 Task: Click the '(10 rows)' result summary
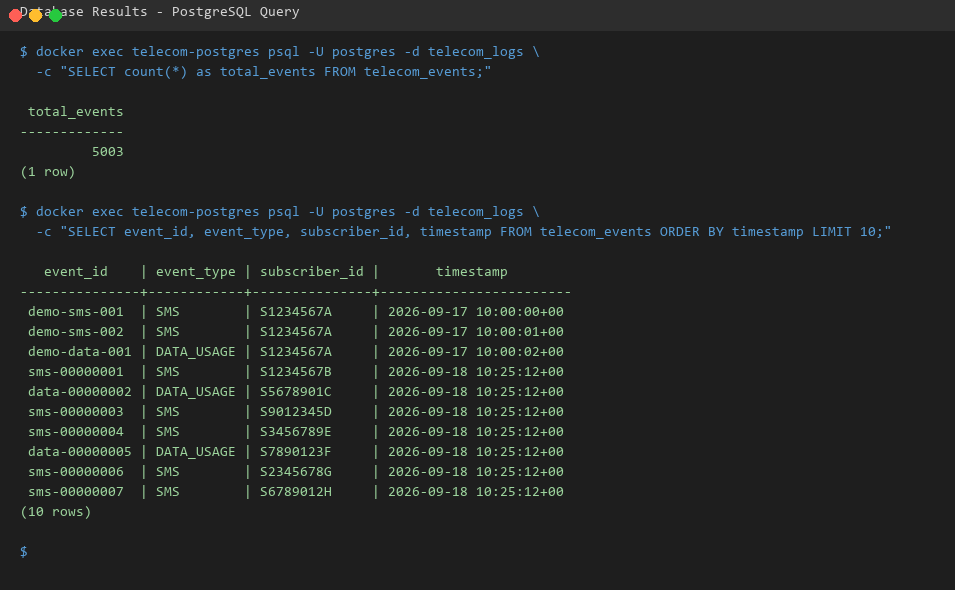click(x=55, y=512)
